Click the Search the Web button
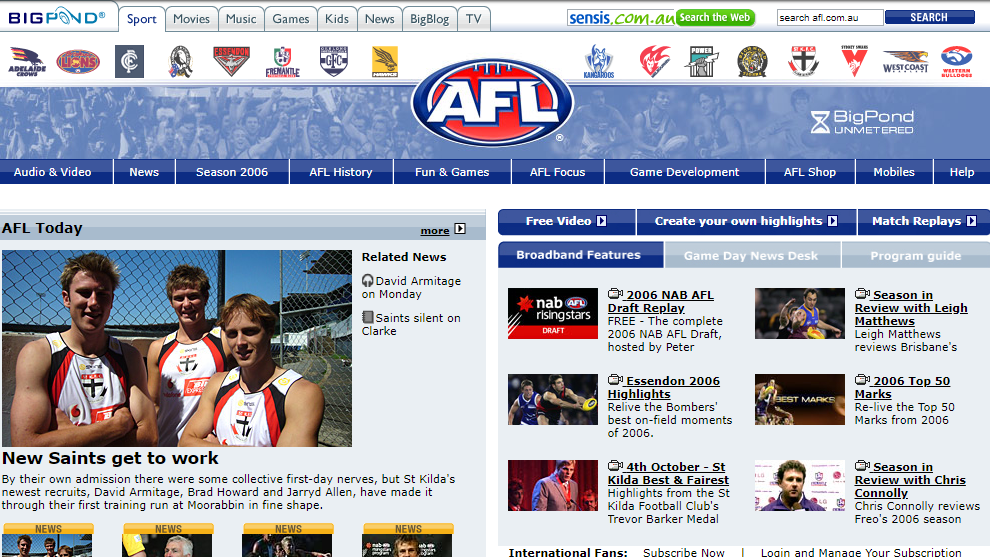Viewport: 990px width, 557px height. point(715,18)
